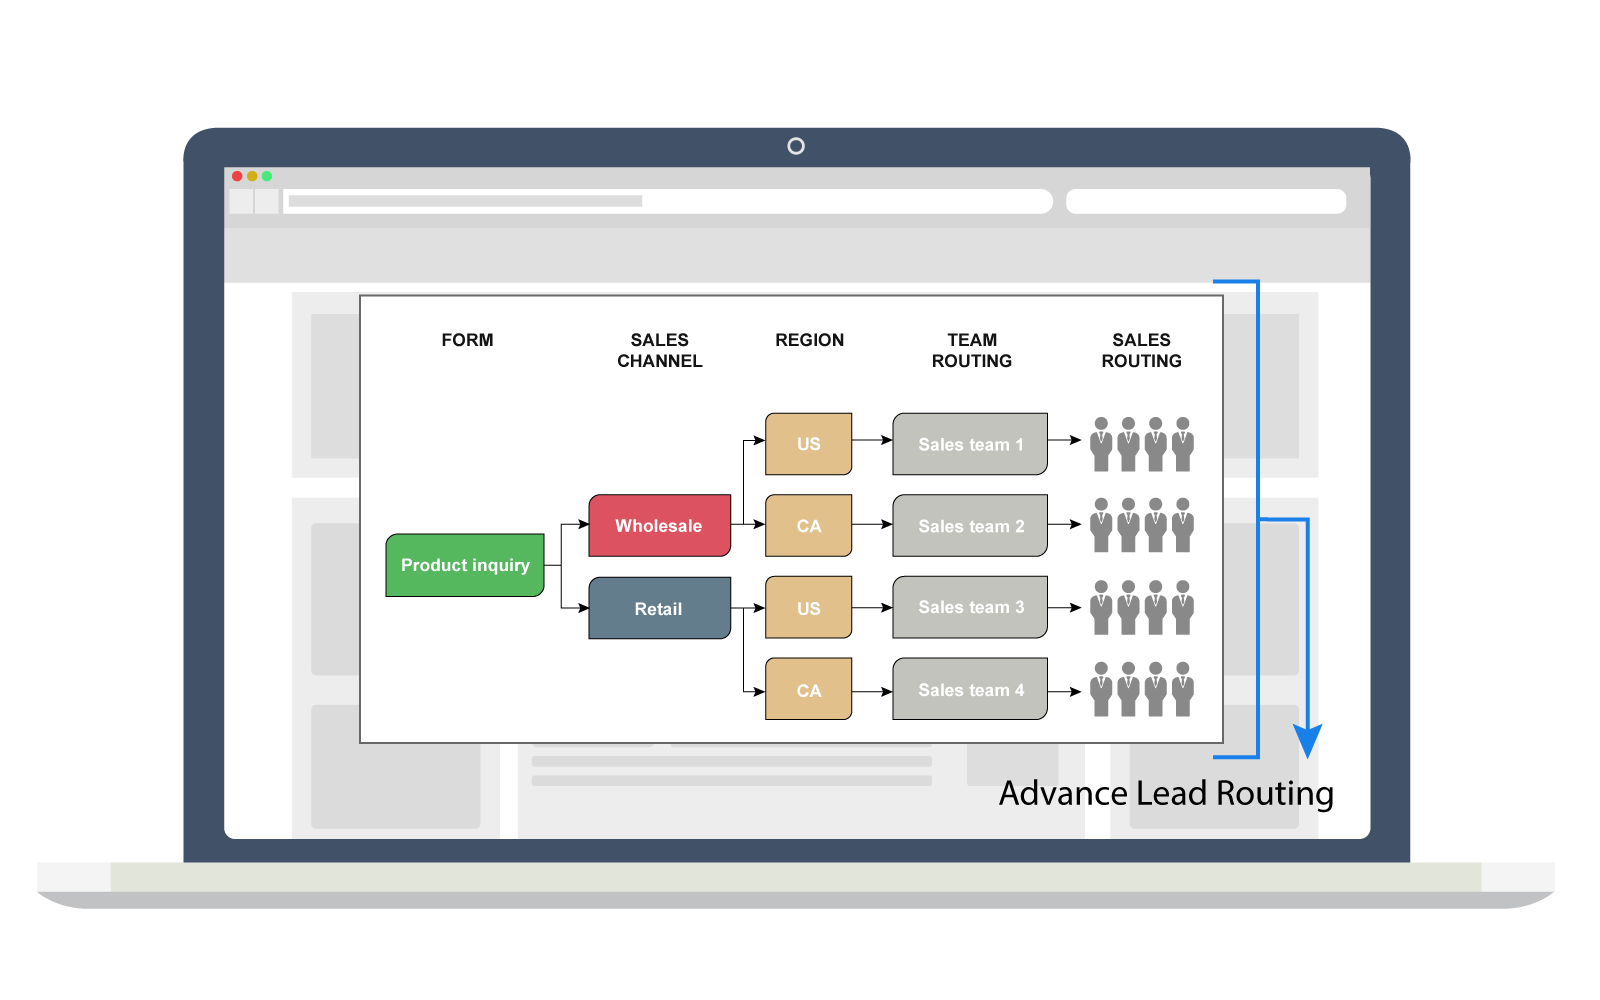Click the green browser window dot
Image resolution: width=1600 pixels, height=1000 pixels.
267,176
